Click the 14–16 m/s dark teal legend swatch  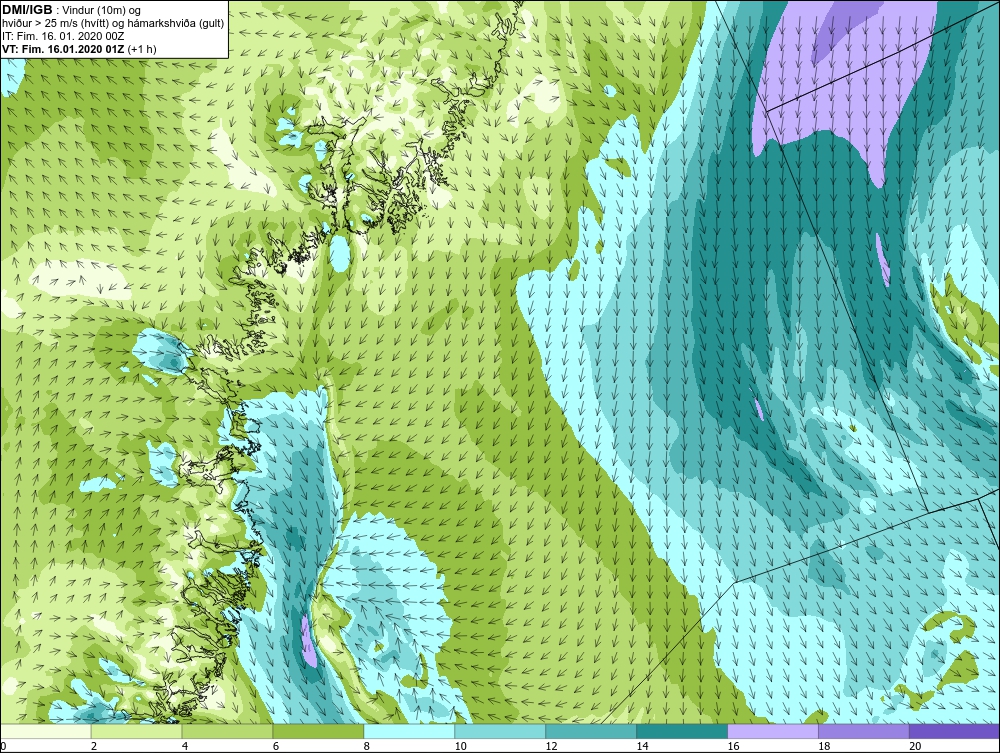682,731
